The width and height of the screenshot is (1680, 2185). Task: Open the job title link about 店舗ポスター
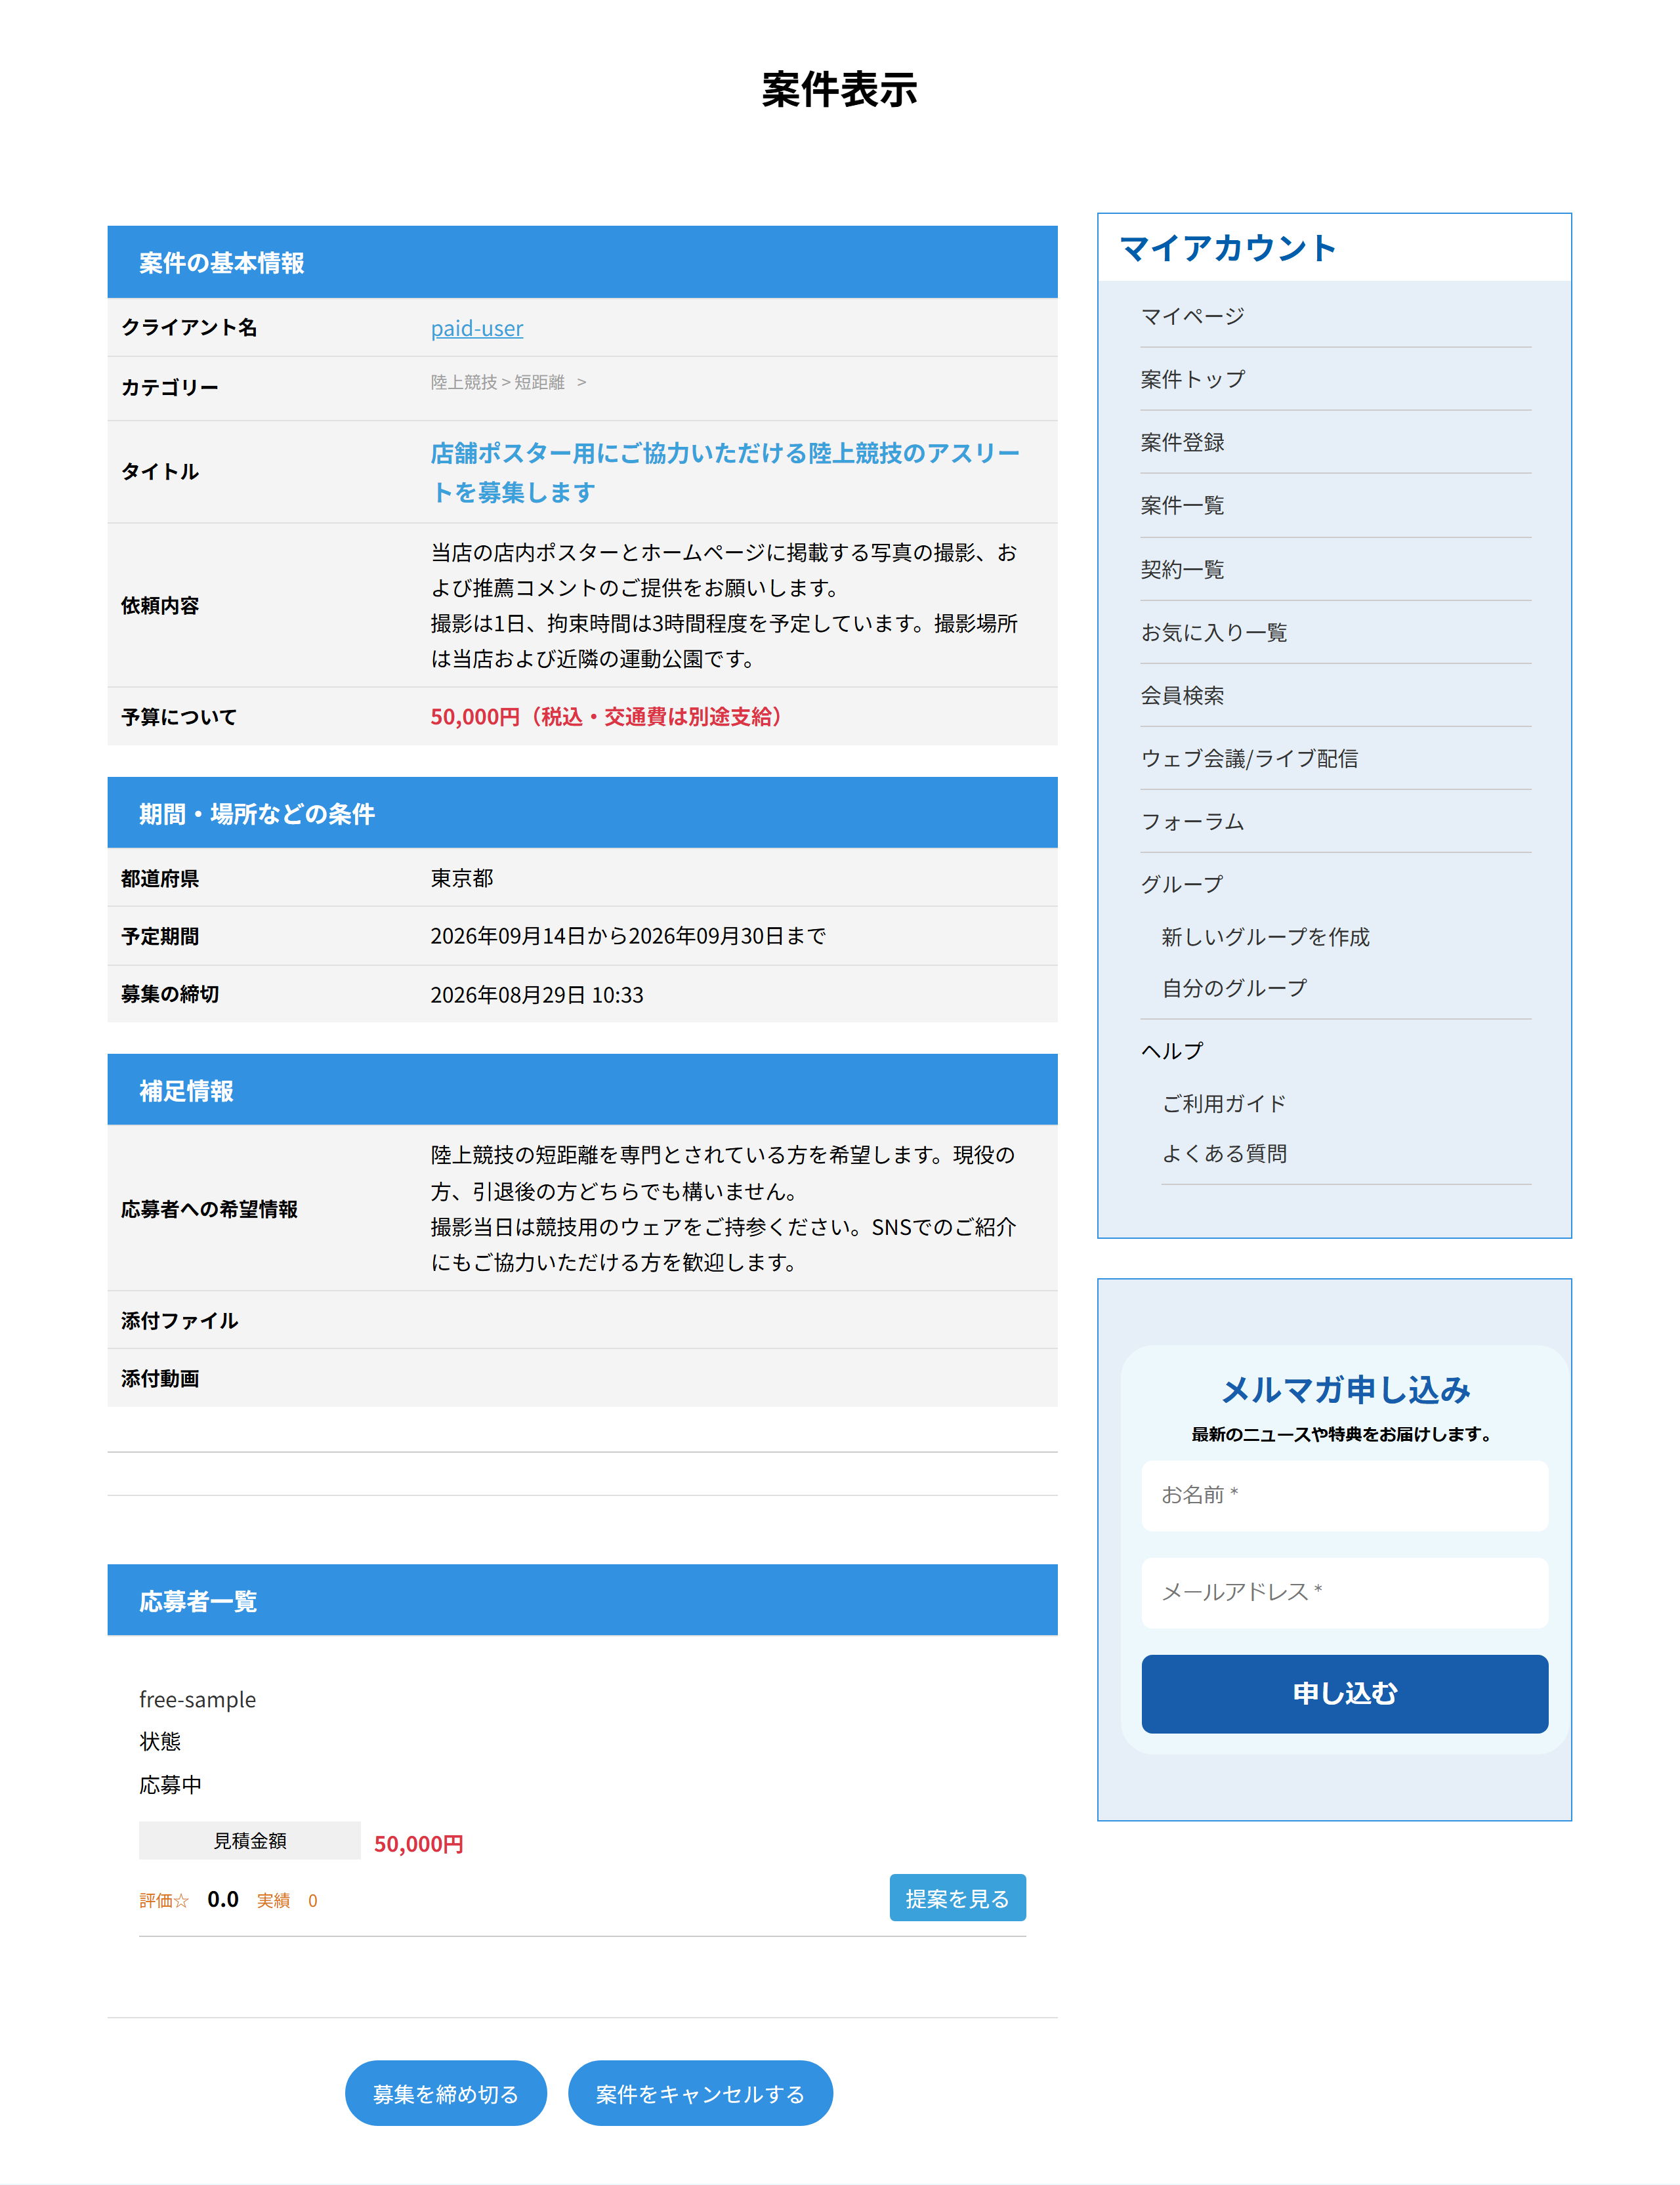tap(725, 472)
